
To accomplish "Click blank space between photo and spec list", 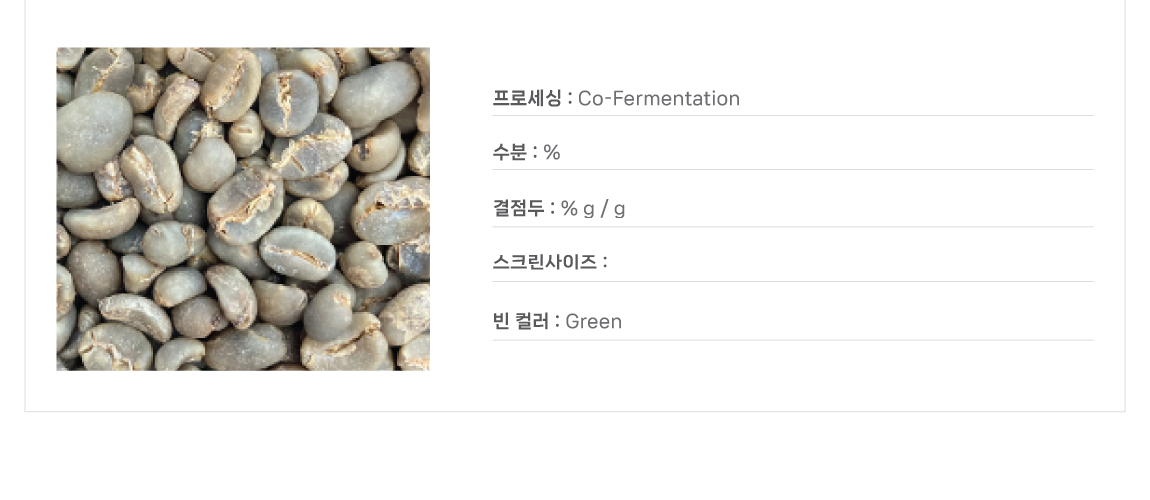I will pyautogui.click(x=460, y=209).
